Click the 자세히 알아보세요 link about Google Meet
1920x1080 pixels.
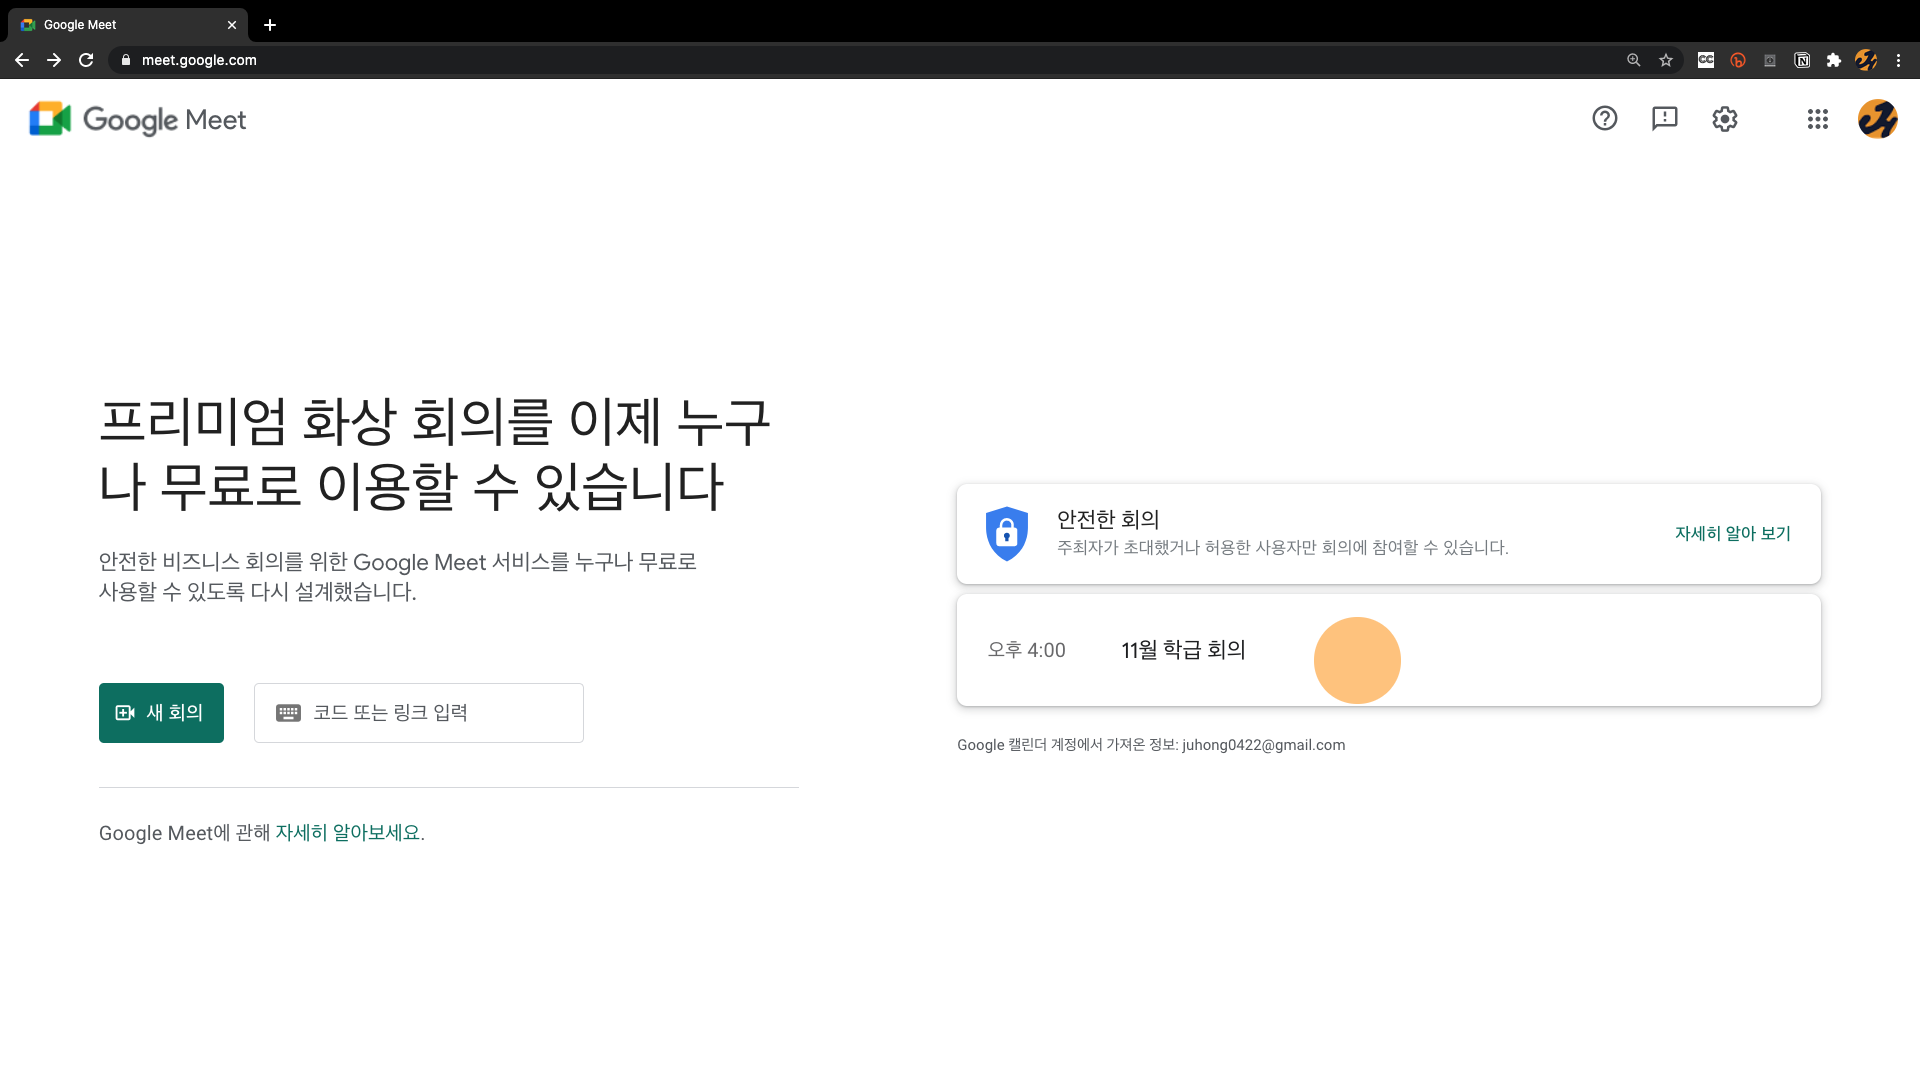pyautogui.click(x=349, y=833)
